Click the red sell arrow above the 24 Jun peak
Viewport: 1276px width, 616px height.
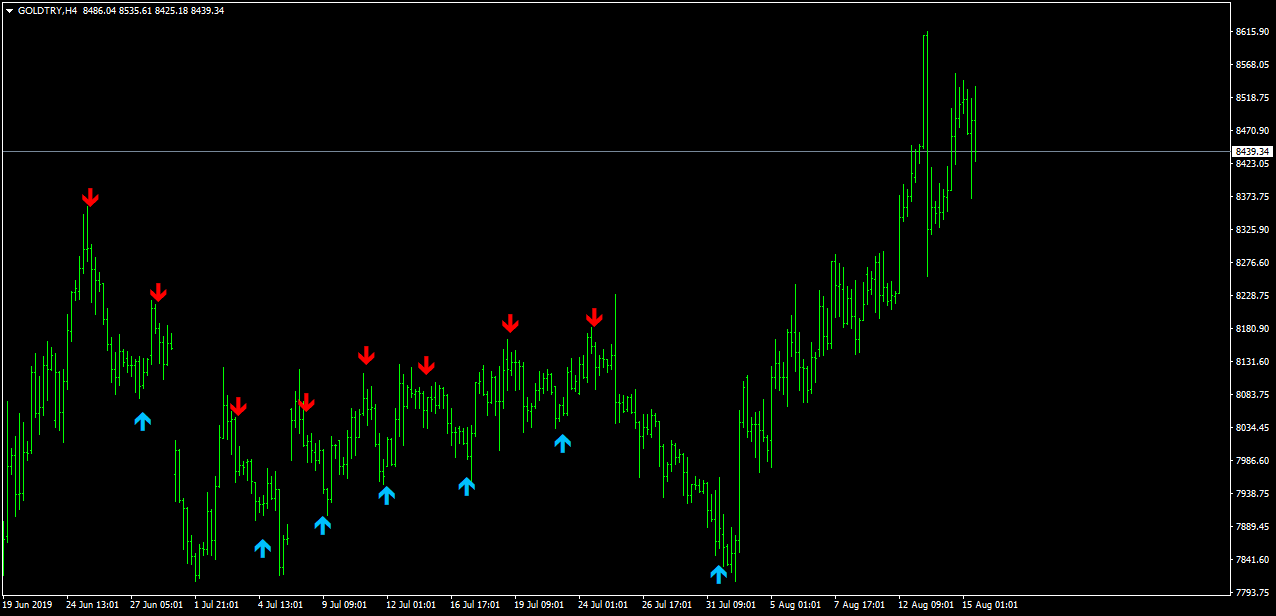tap(90, 197)
